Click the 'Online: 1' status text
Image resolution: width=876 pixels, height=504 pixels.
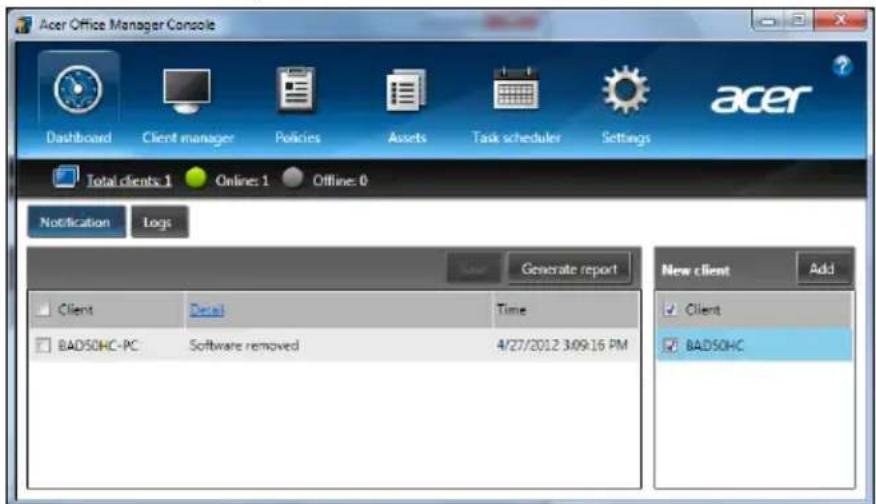pyautogui.click(x=242, y=180)
